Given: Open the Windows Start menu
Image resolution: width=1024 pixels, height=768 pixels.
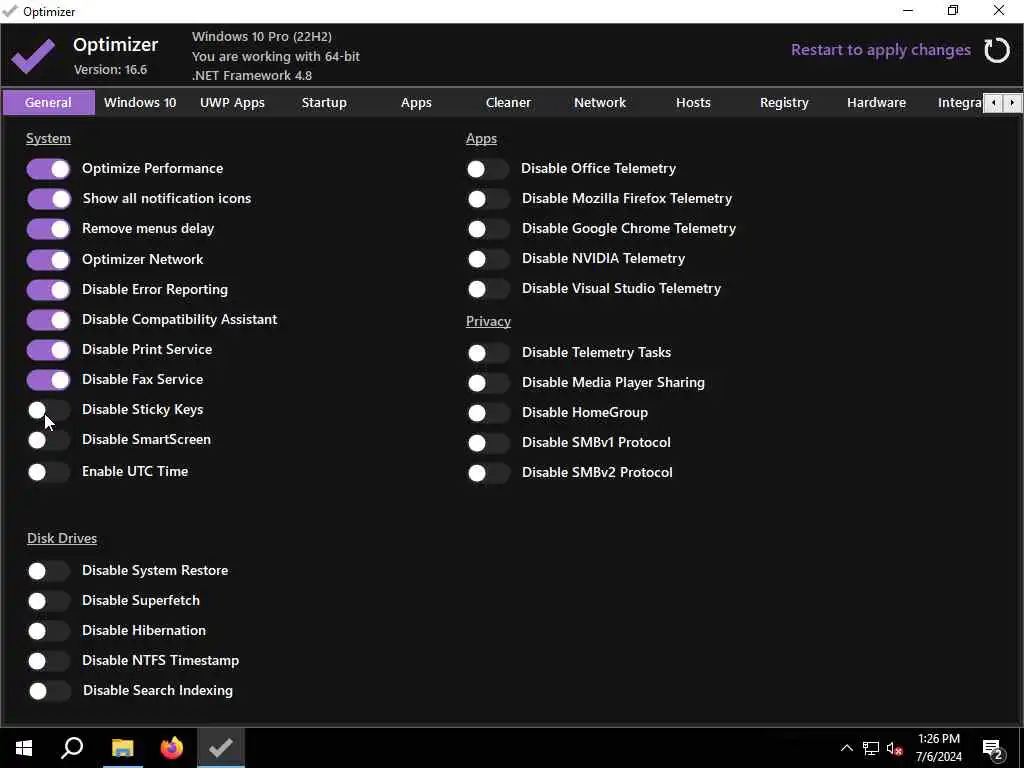Looking at the screenshot, I should coord(24,748).
